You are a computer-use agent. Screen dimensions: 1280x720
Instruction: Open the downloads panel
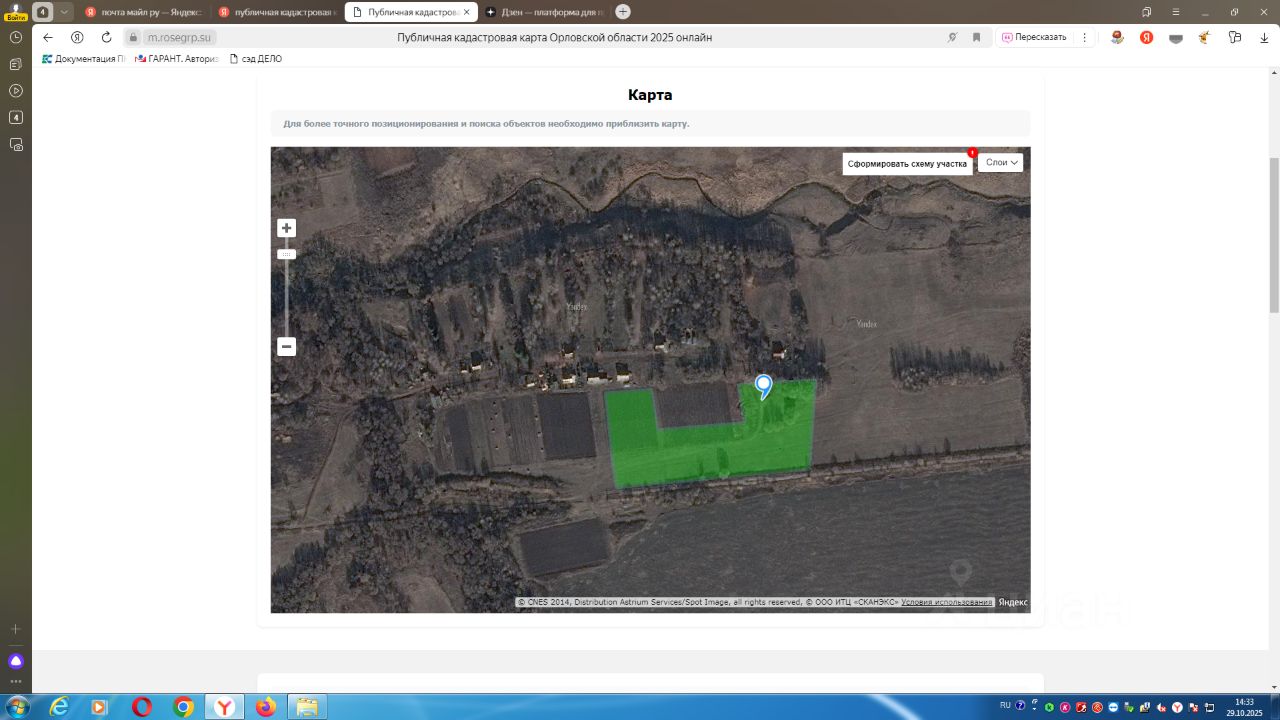pyautogui.click(x=1264, y=37)
